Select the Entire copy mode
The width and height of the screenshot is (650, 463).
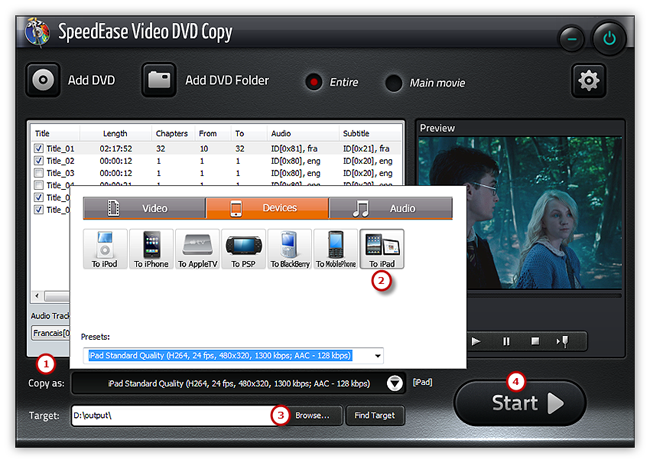pos(314,82)
